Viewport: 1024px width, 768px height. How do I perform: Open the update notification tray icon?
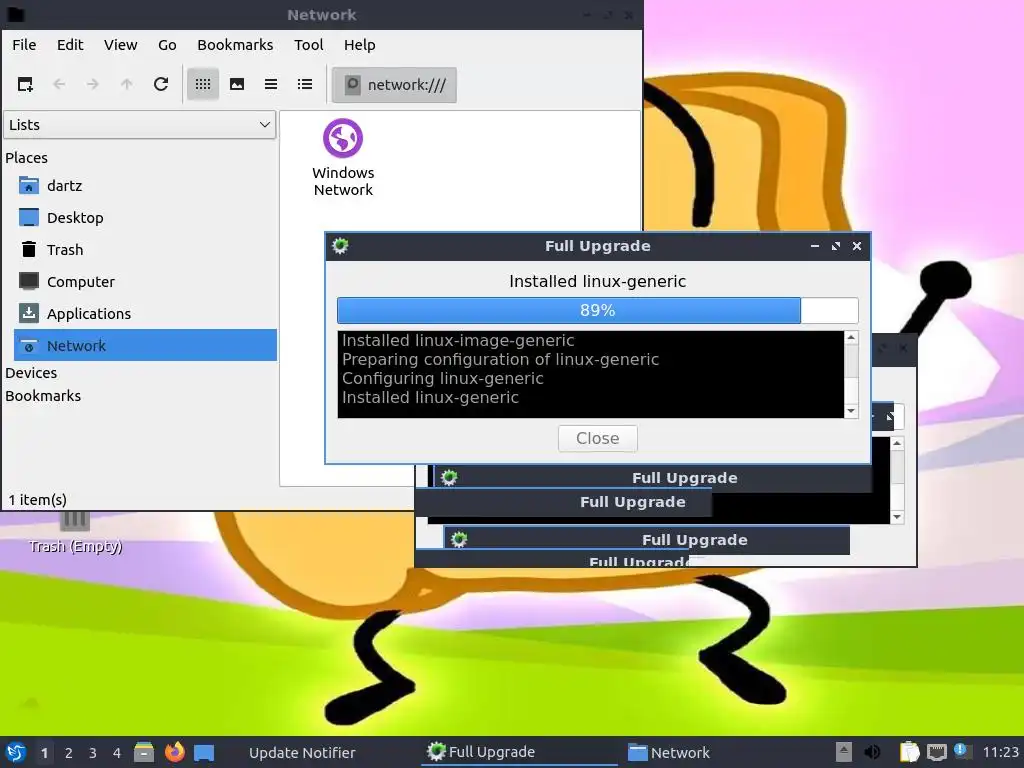961,751
